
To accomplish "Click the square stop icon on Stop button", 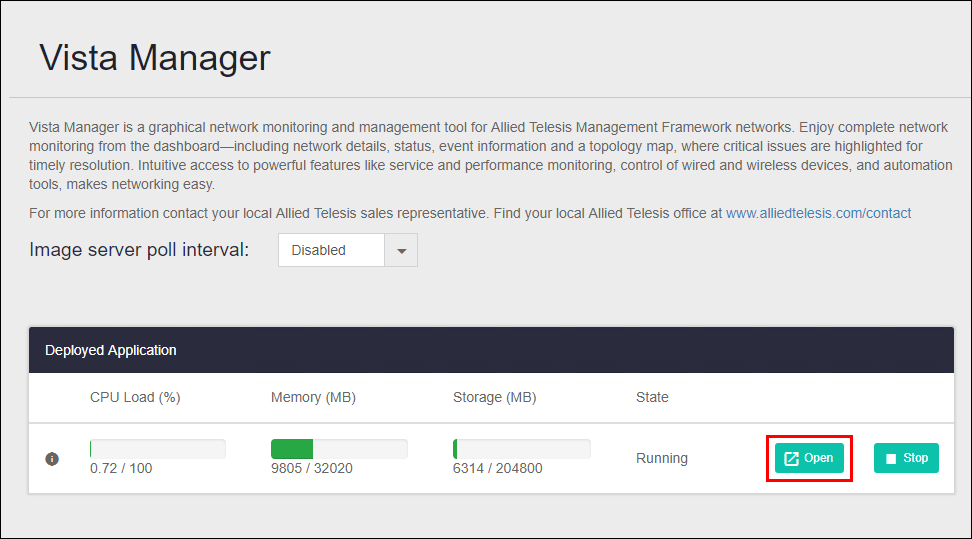I will coord(891,459).
